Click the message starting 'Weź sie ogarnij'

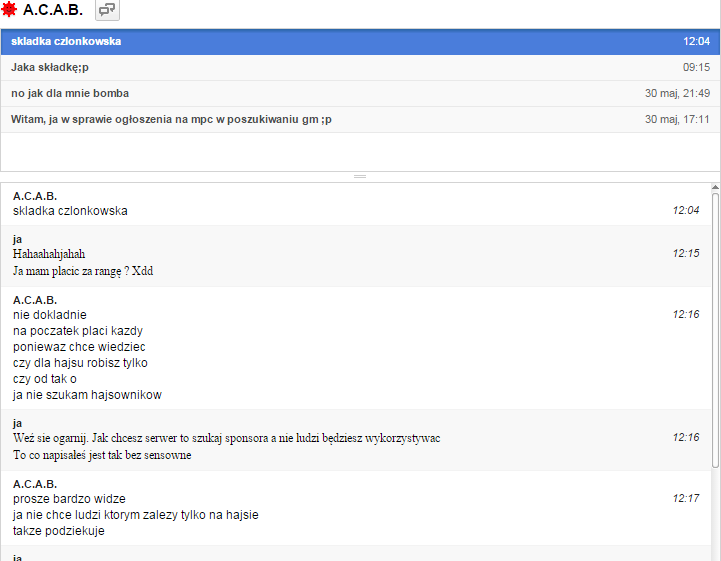click(x=226, y=438)
